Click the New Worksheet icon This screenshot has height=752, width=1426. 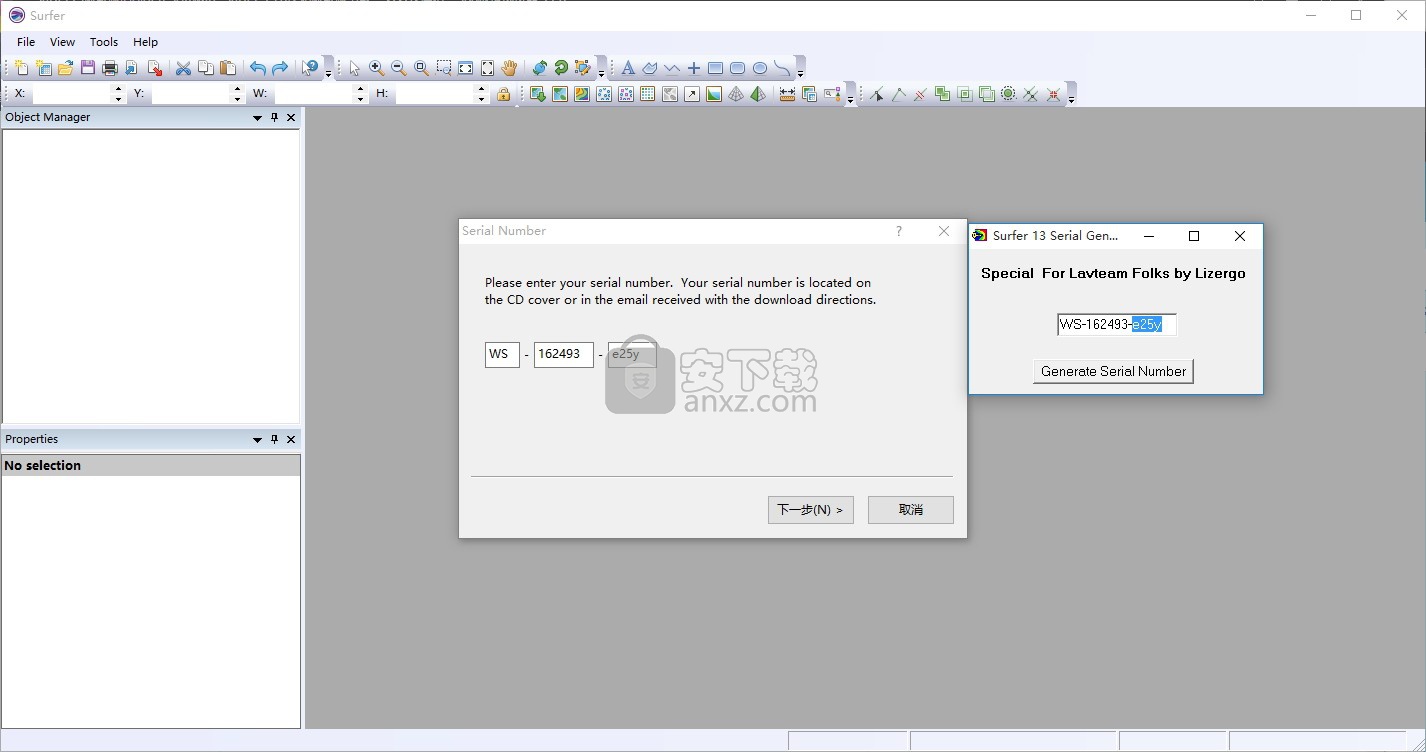point(44,68)
